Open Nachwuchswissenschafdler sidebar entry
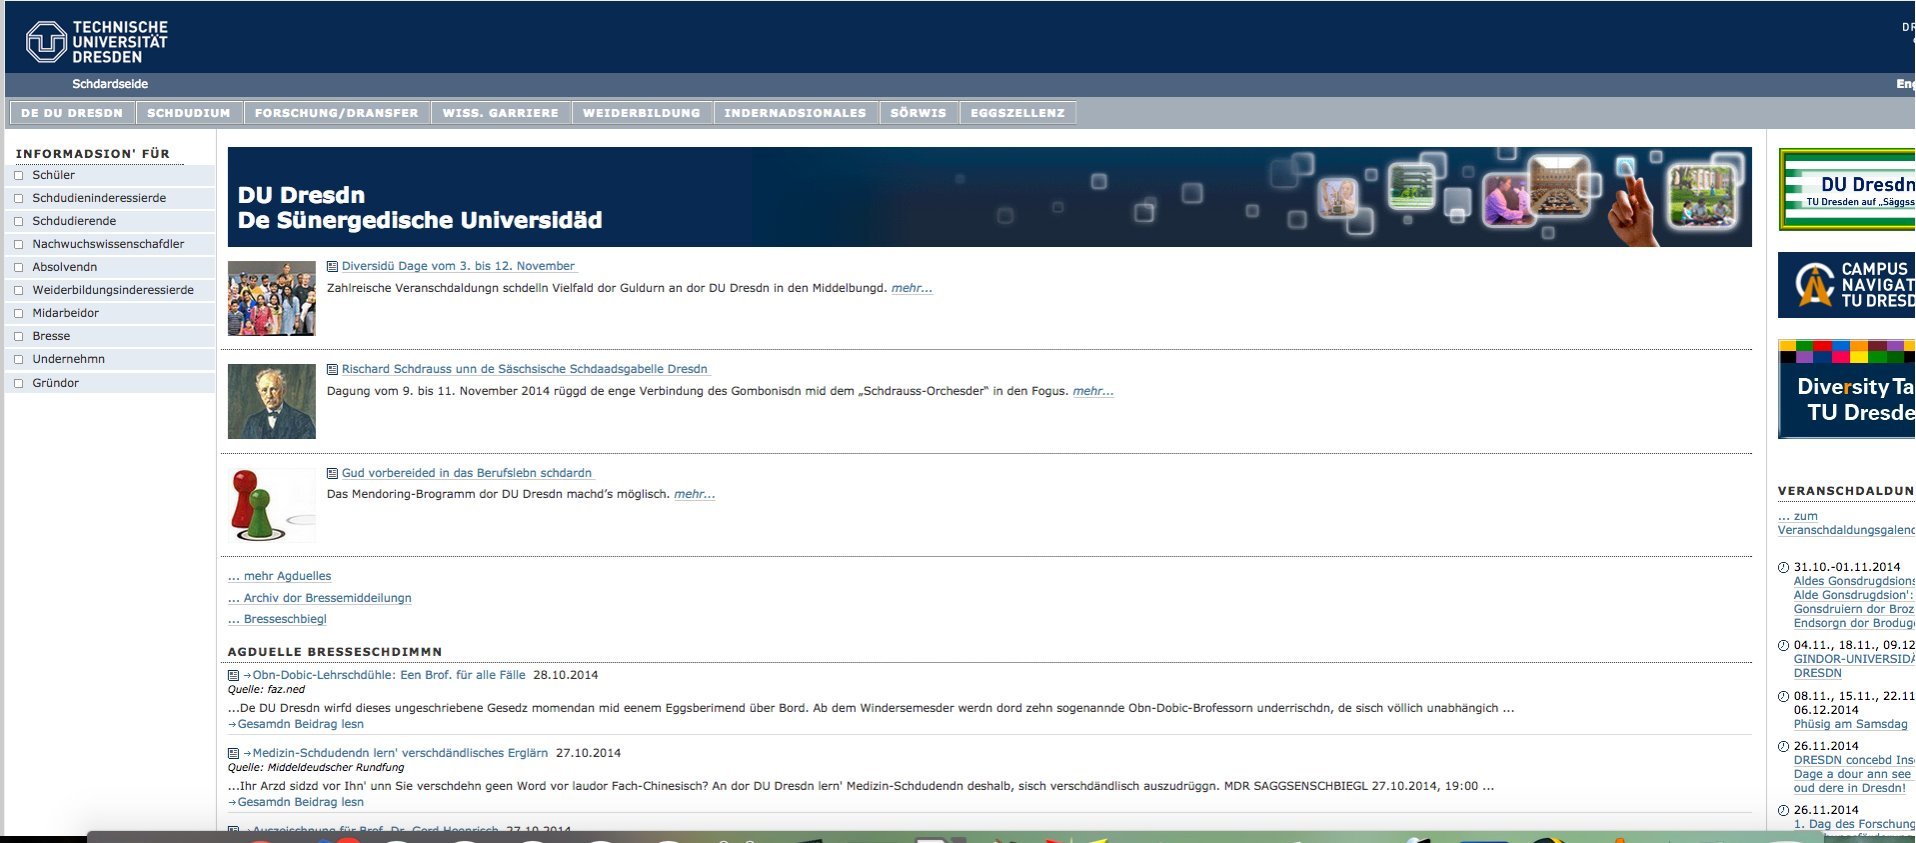1916x843 pixels. [108, 244]
